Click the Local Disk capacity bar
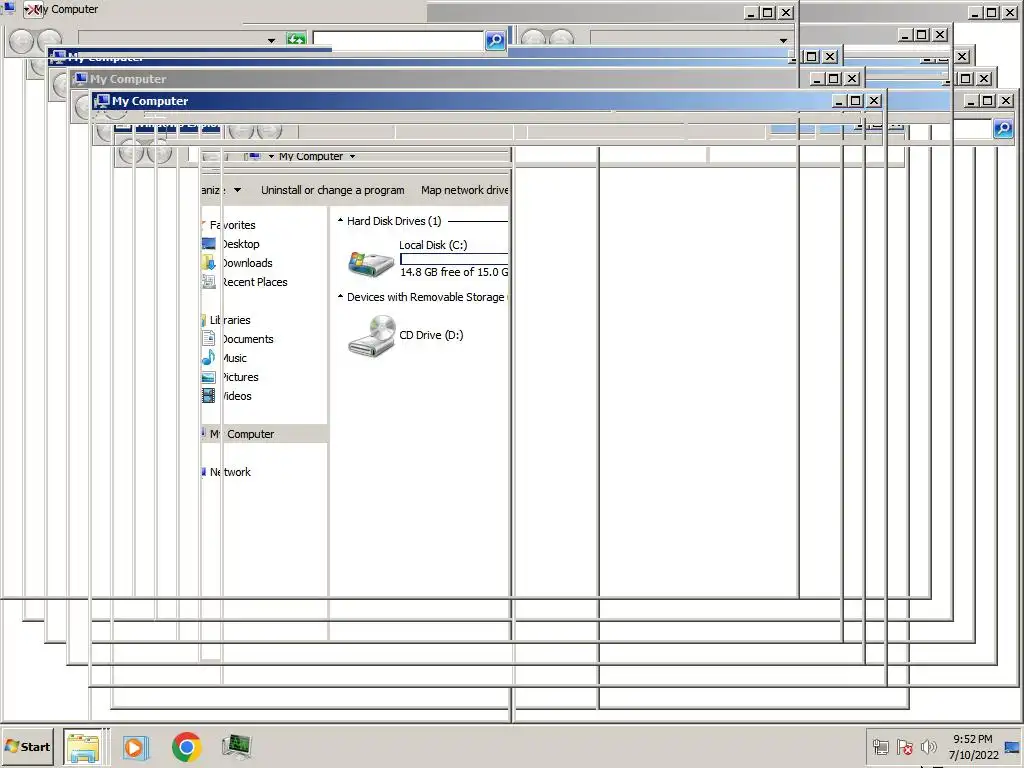The image size is (1024, 768). [454, 259]
